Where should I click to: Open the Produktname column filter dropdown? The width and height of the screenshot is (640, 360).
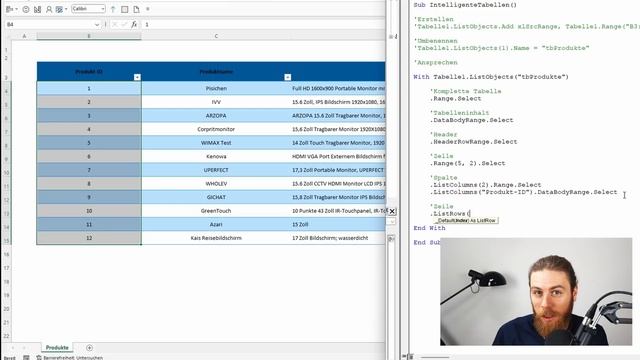288,77
